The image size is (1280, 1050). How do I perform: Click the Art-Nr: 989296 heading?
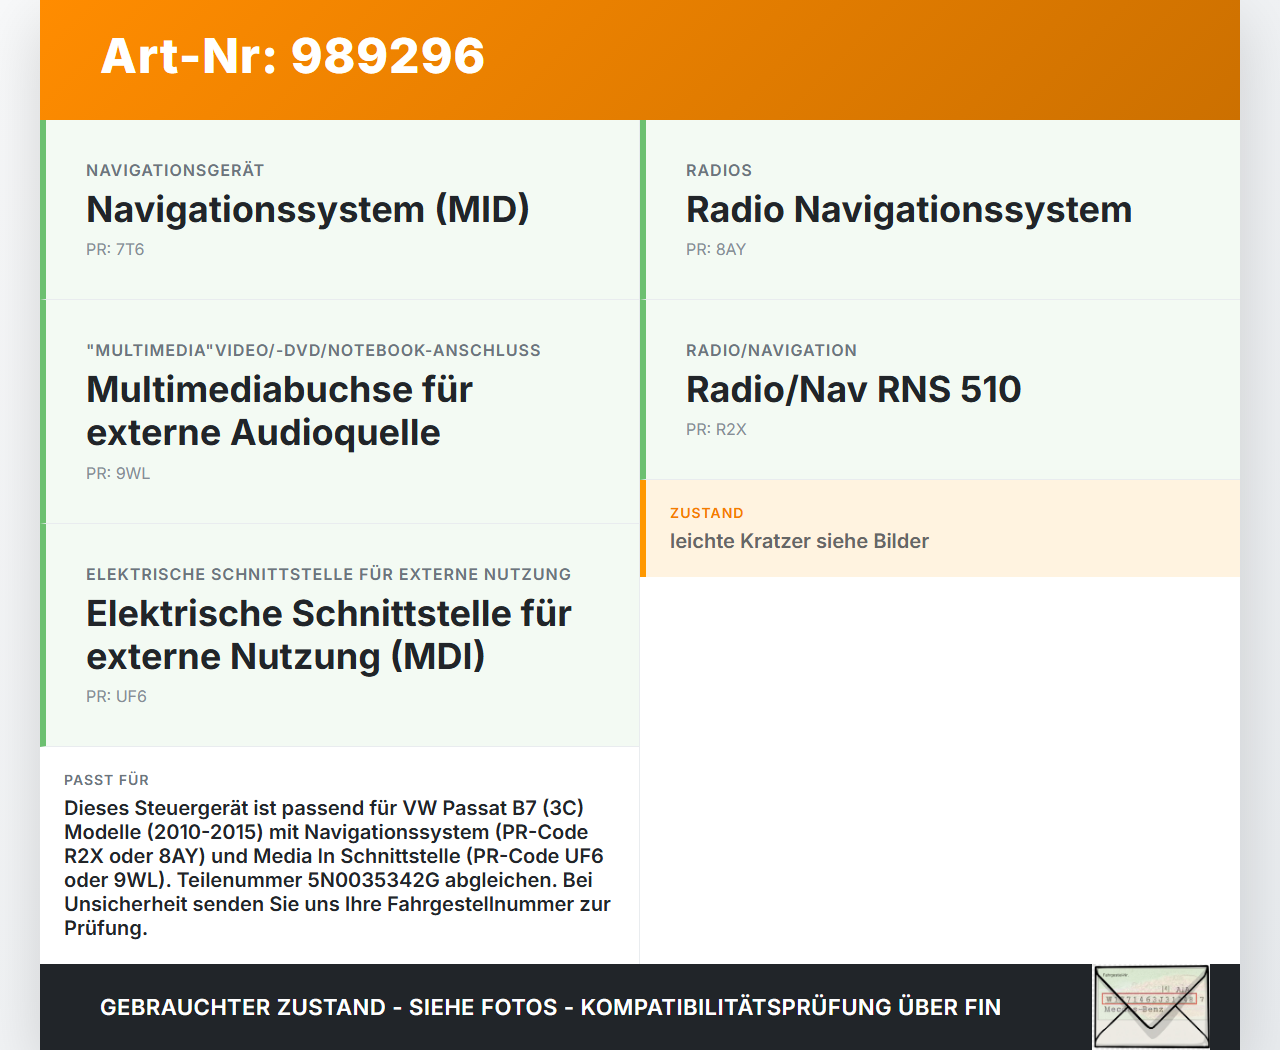292,56
